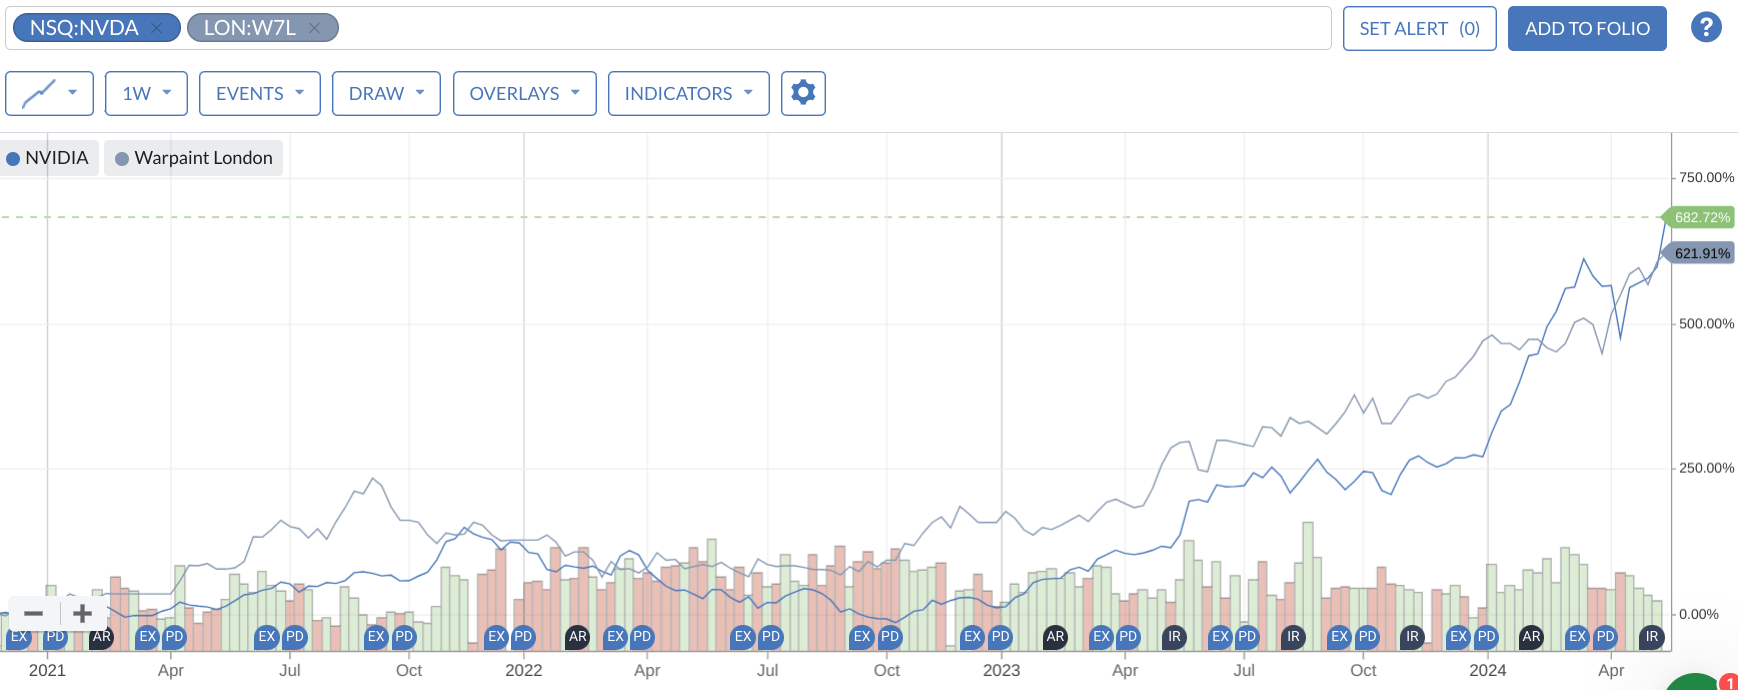Open EX marker just before Apr 2023
Image resolution: width=1738 pixels, height=690 pixels.
pos(1101,636)
